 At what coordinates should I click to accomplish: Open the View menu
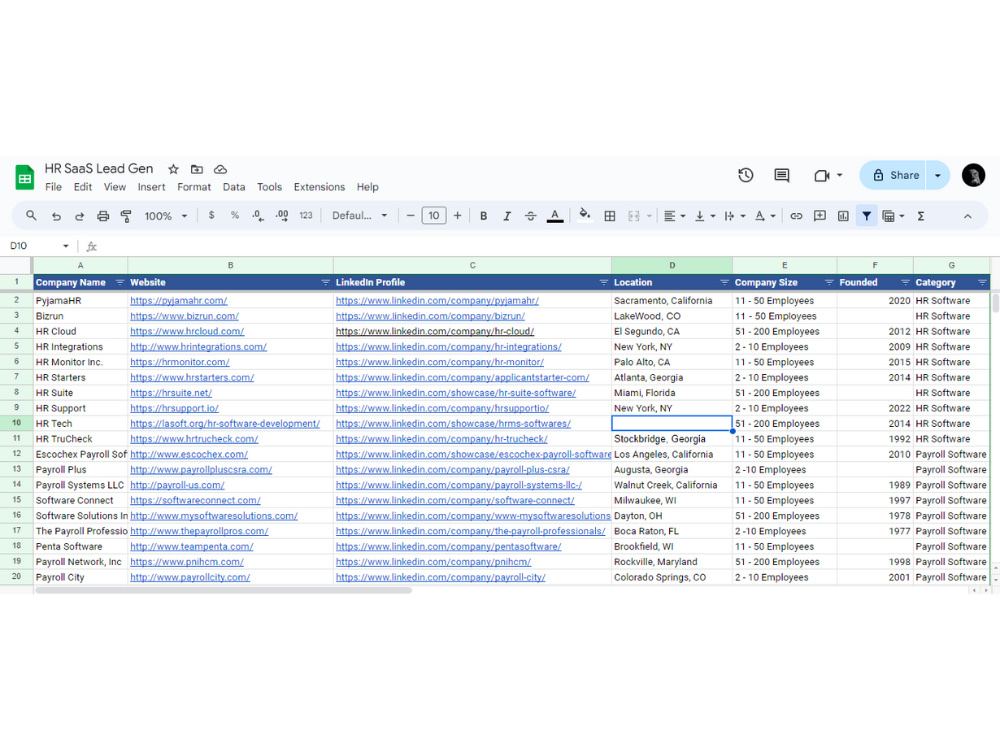click(x=115, y=187)
